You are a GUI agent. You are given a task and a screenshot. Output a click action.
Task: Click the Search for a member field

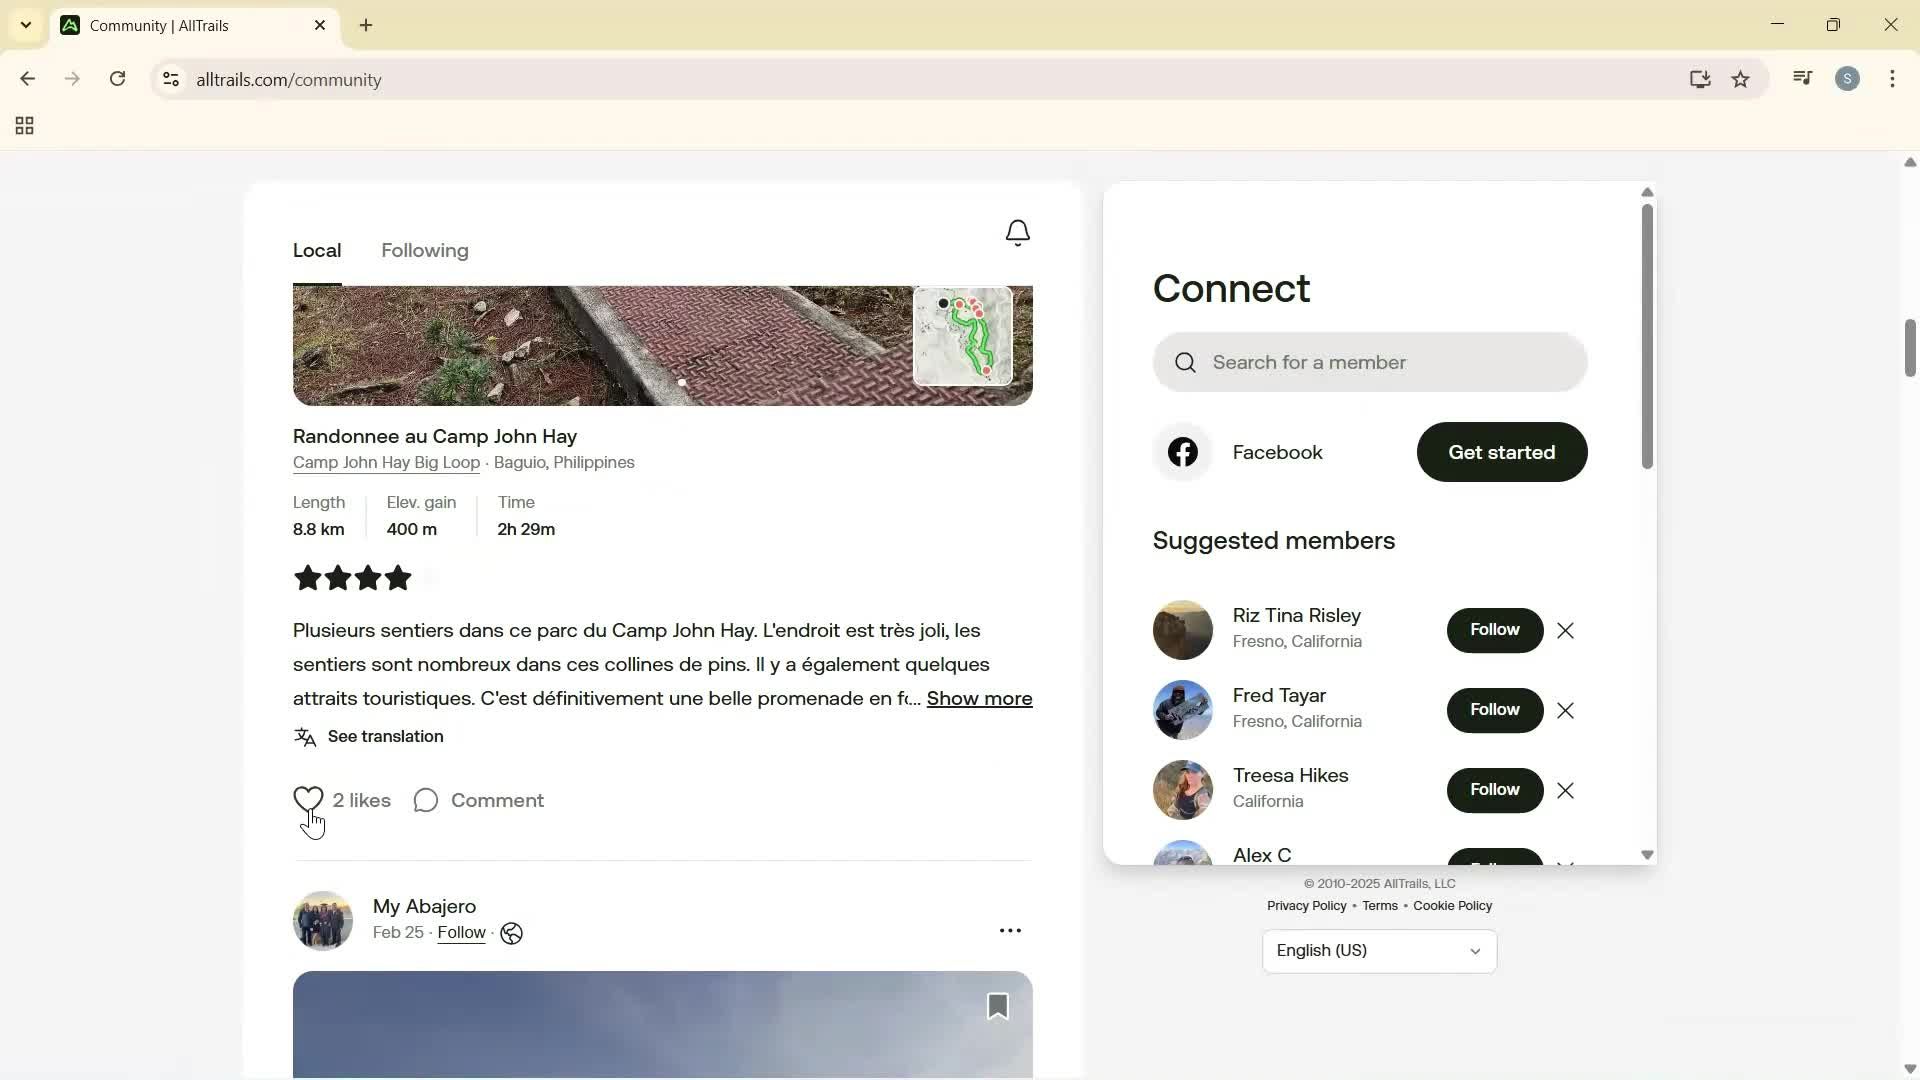[x=1370, y=363]
